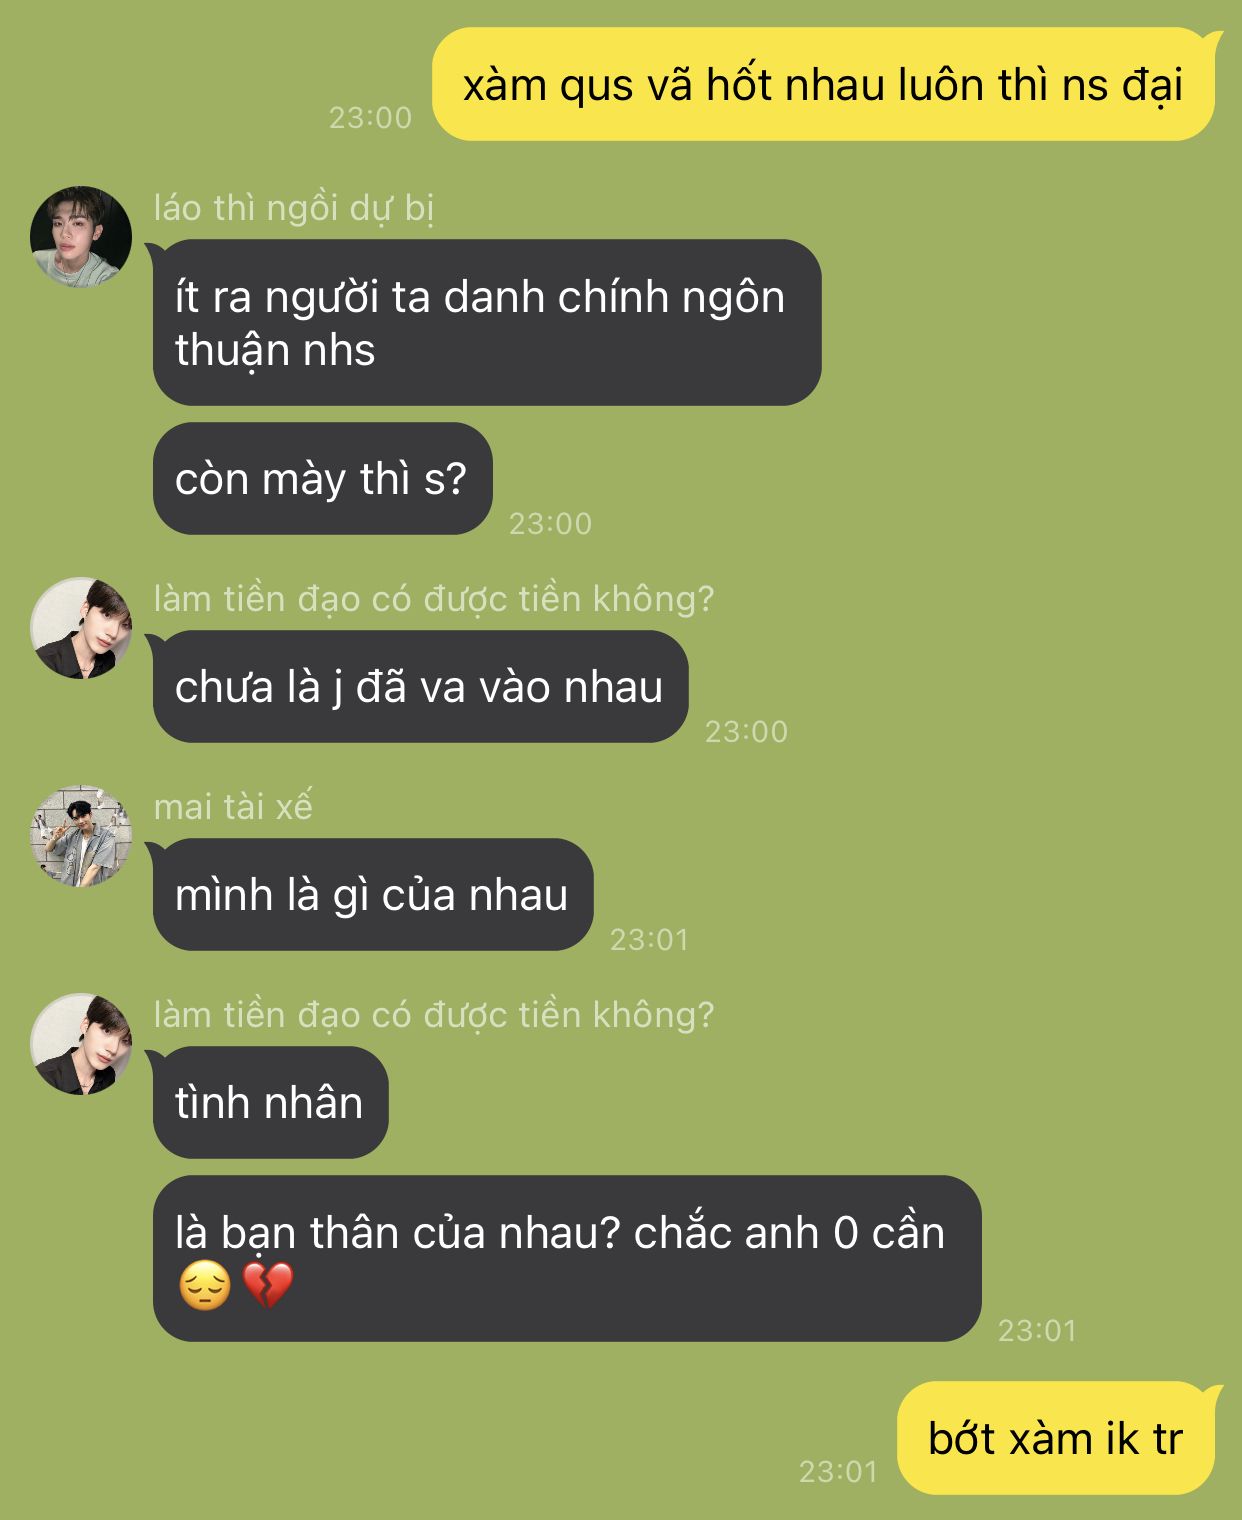Tap yellow bubble "bớt xàm ik tr"

pos(1059,1439)
